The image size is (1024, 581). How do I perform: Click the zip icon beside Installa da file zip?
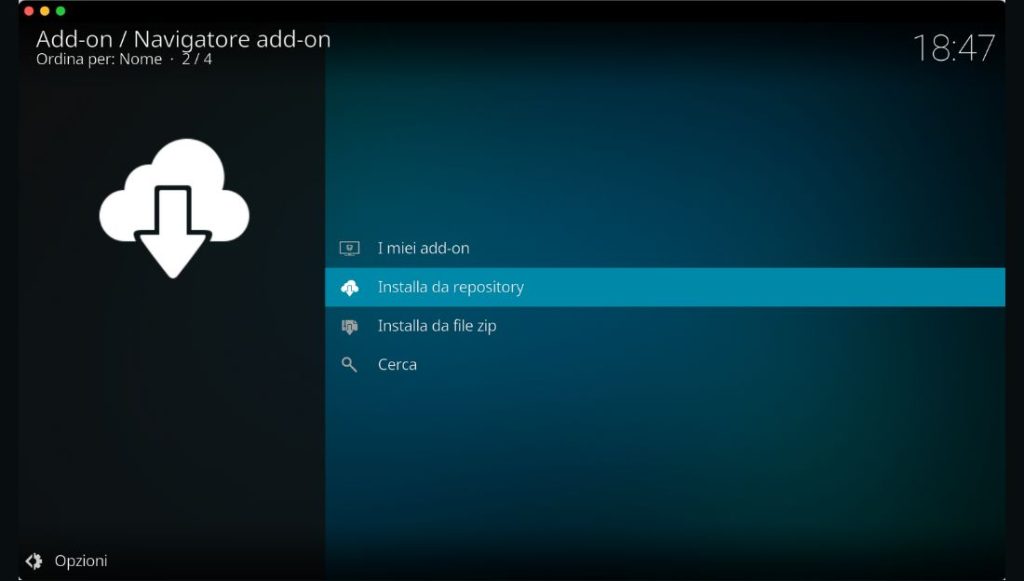pyautogui.click(x=349, y=326)
